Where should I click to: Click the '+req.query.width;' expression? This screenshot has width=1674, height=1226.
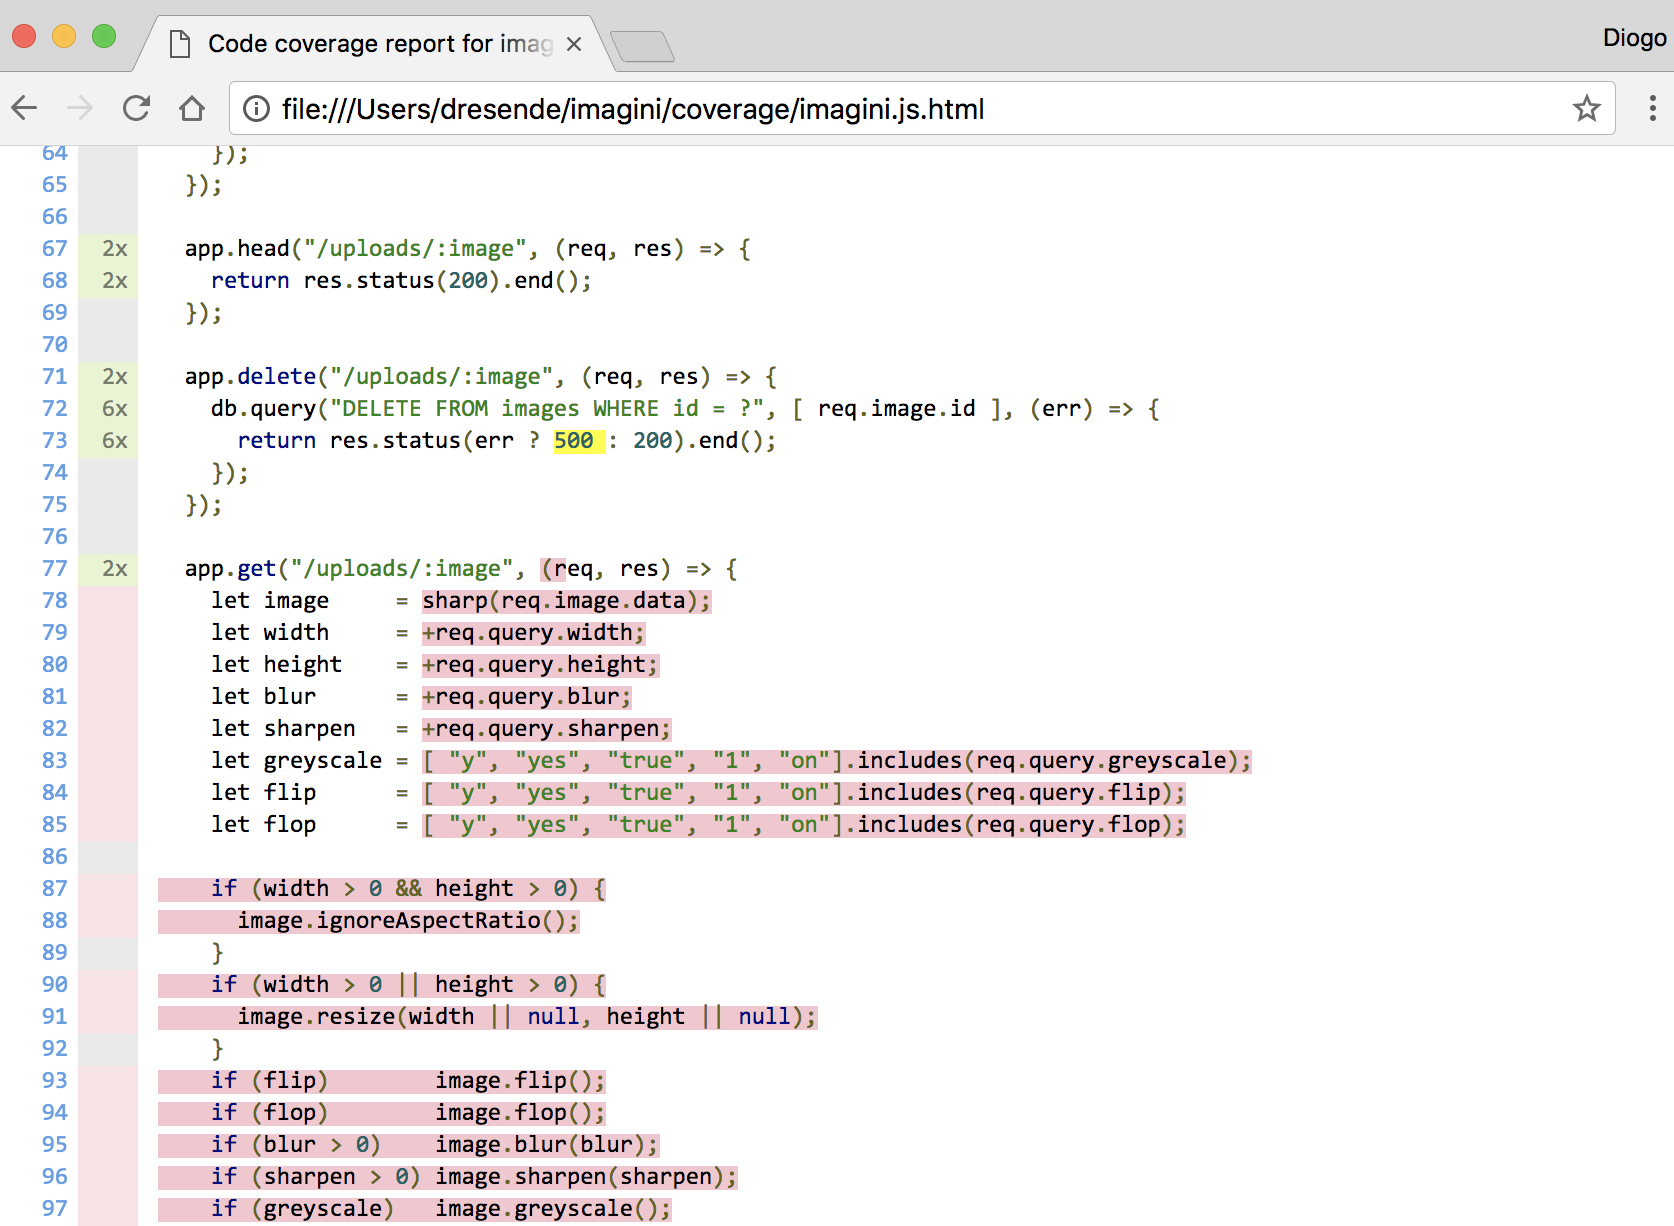pos(533,633)
